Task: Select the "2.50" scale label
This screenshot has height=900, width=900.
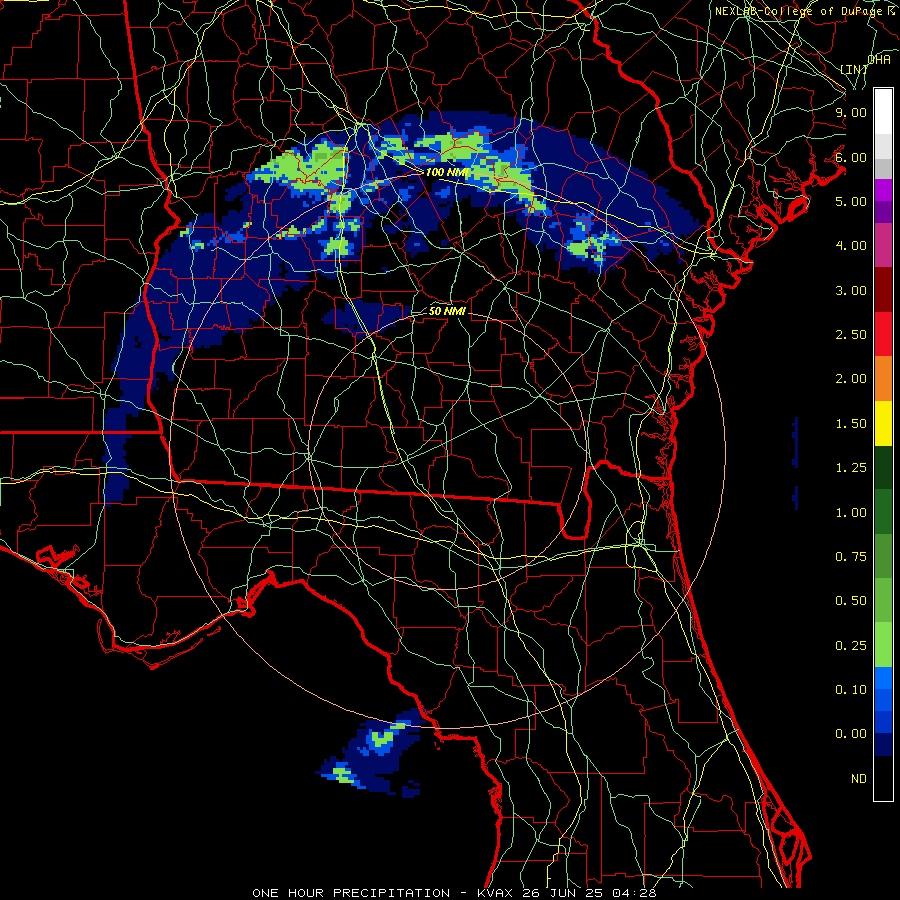Action: tap(851, 335)
